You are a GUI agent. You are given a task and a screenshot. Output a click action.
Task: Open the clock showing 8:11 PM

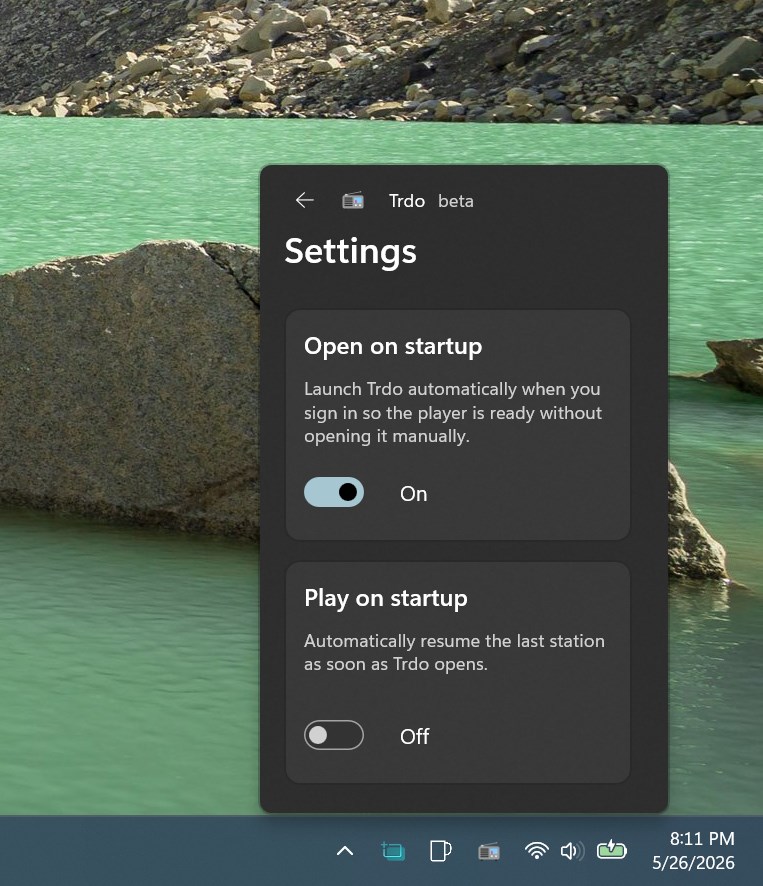pos(702,839)
